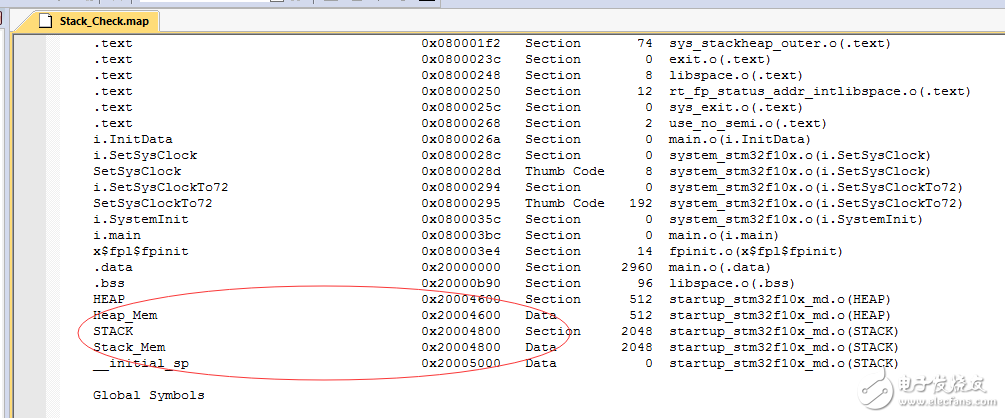Select address 0x0800023c

click(461, 60)
